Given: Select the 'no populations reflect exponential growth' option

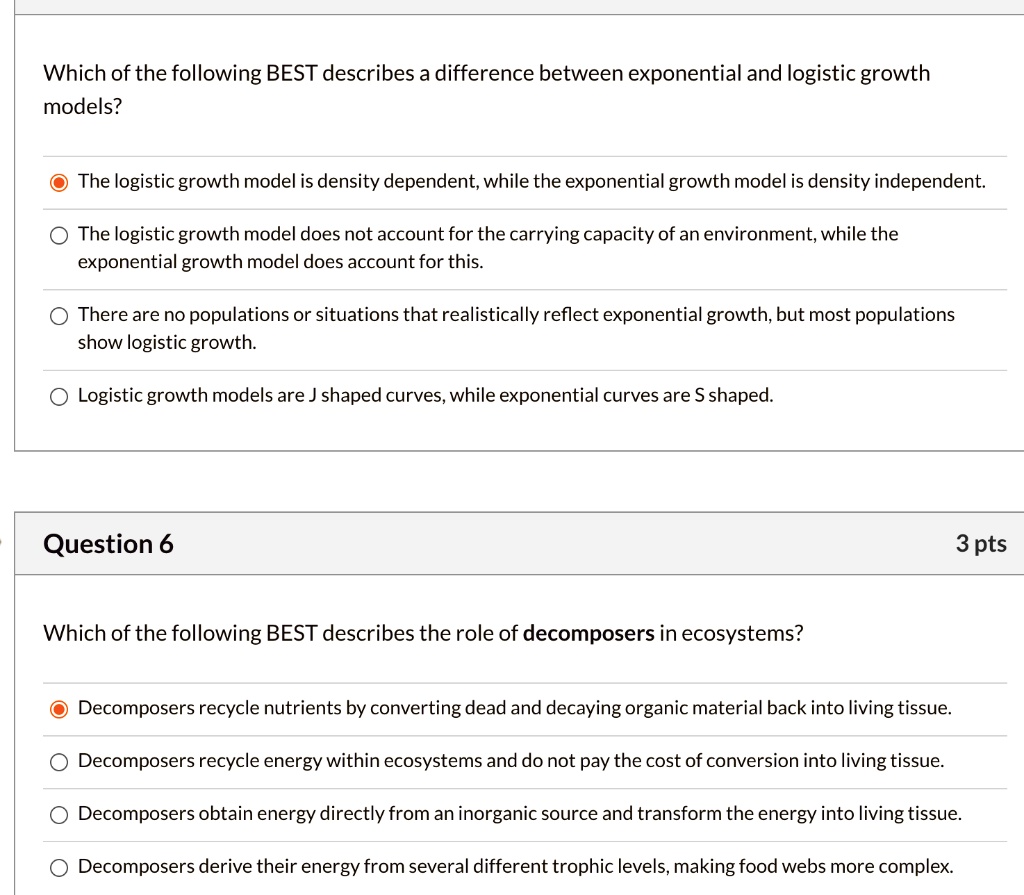Looking at the screenshot, I should (x=59, y=315).
